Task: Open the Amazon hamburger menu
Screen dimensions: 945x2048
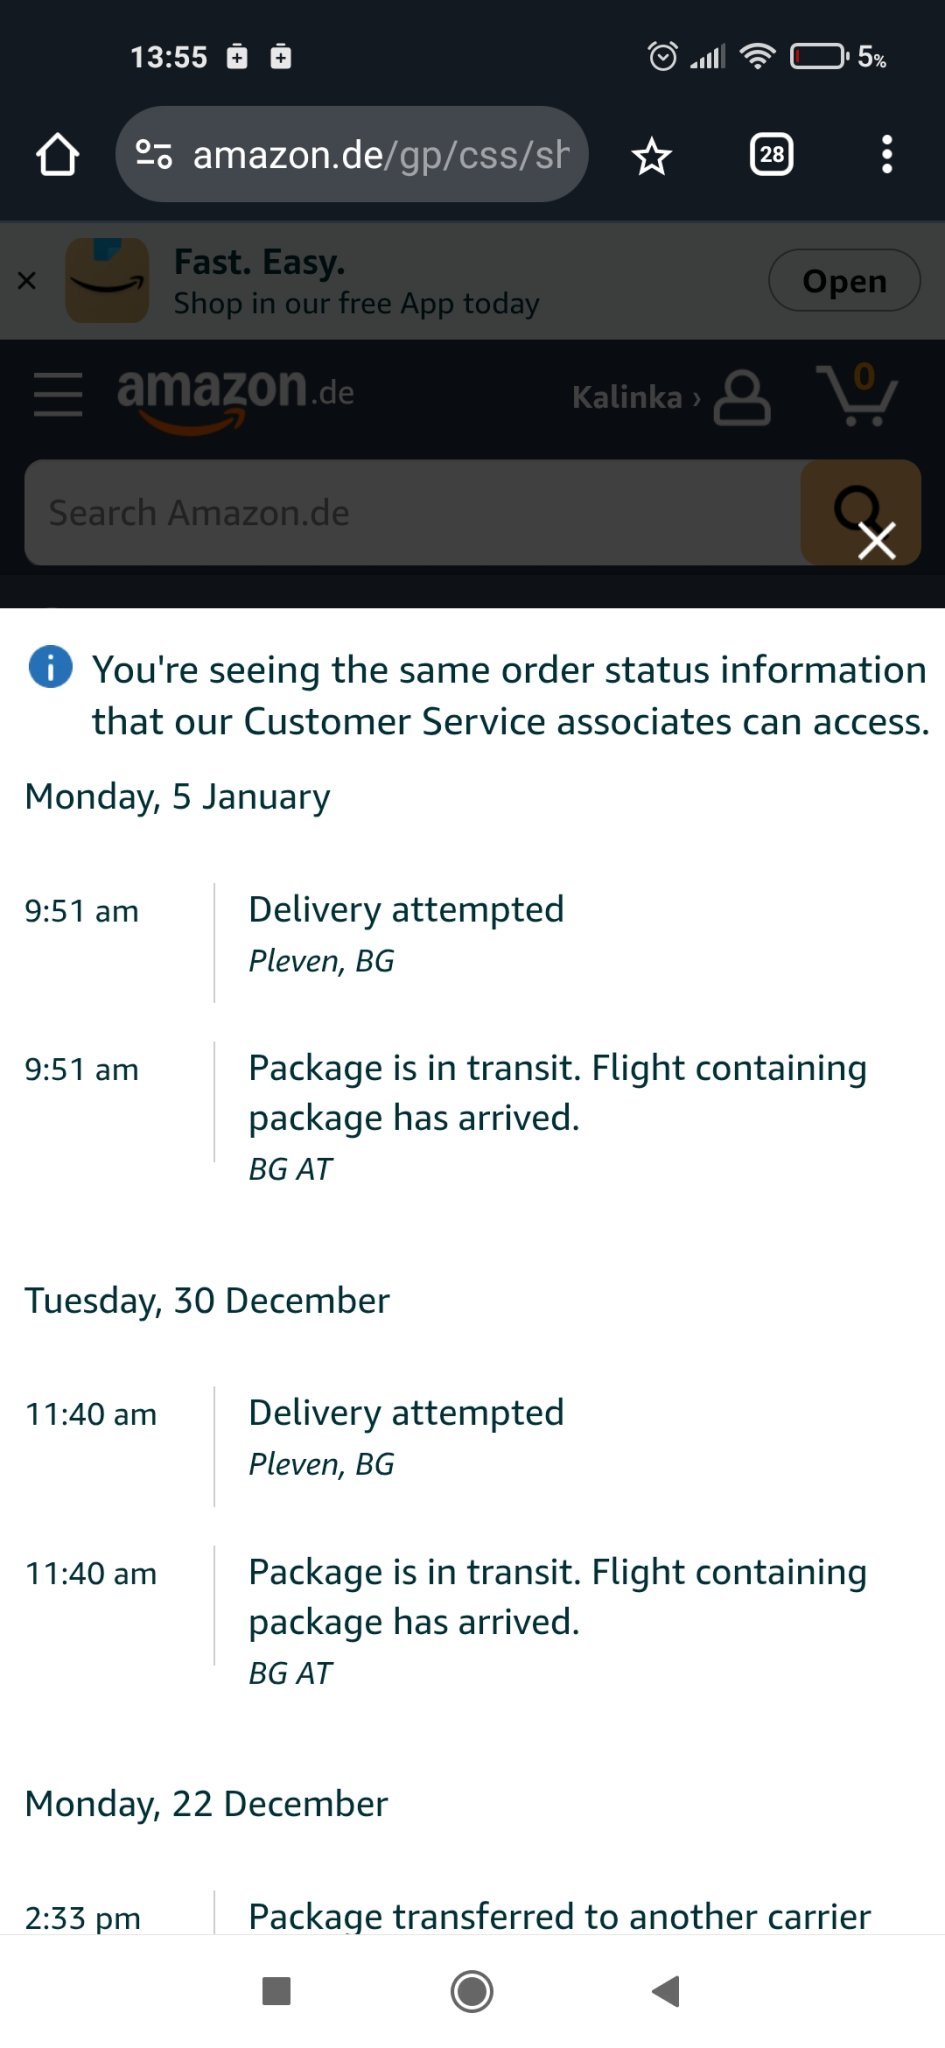Action: click(58, 394)
